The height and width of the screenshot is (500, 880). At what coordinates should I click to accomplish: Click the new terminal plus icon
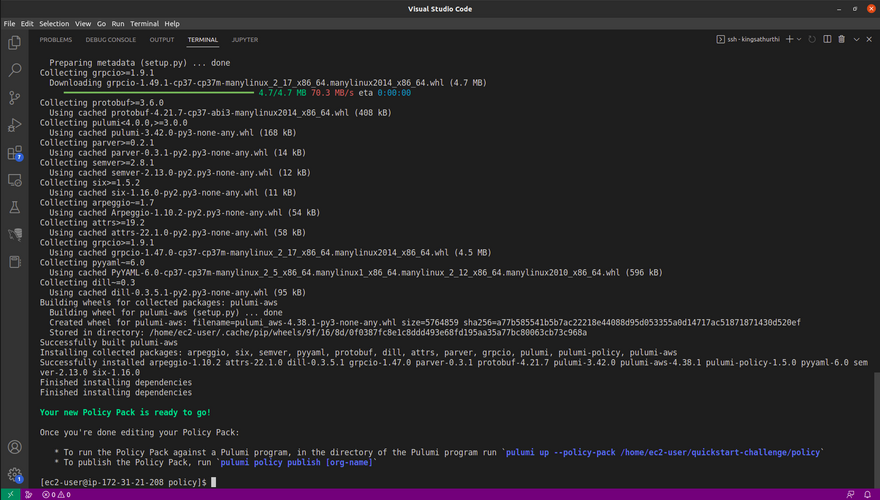tap(789, 39)
